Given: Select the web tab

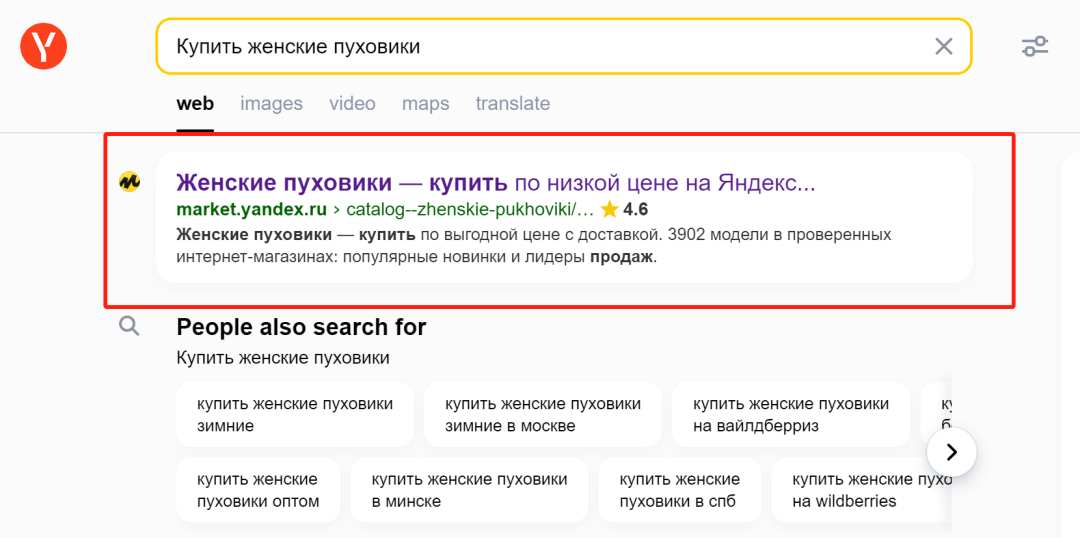Looking at the screenshot, I should coord(195,104).
